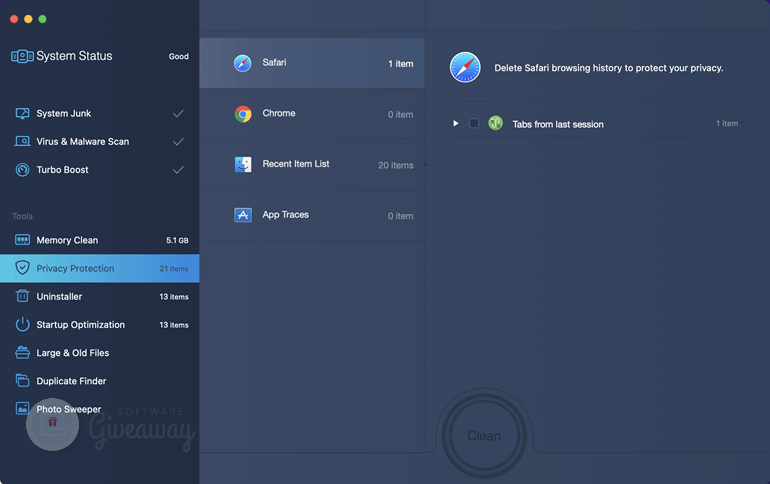Tick the Tabs from last session checkbox
The height and width of the screenshot is (484, 770).
coord(474,123)
